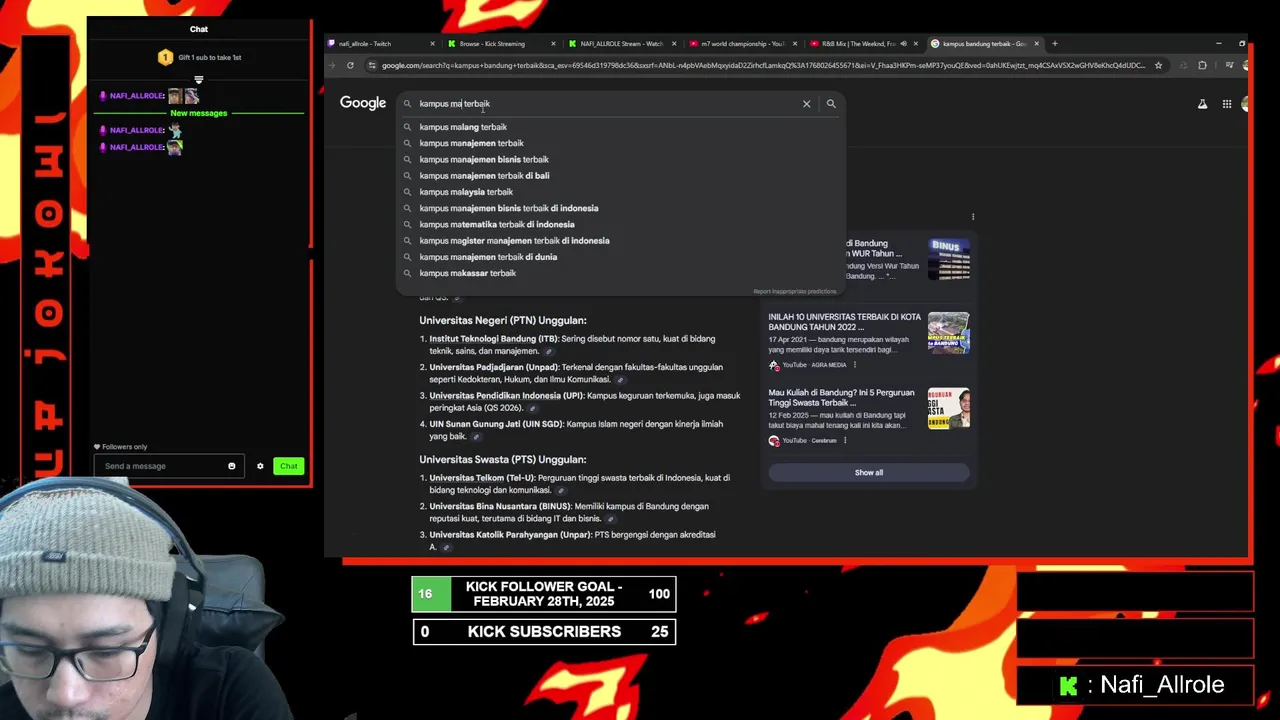Click source link after Universitas Bina Nusantara entry
This screenshot has width=1280, height=720.
610,519
